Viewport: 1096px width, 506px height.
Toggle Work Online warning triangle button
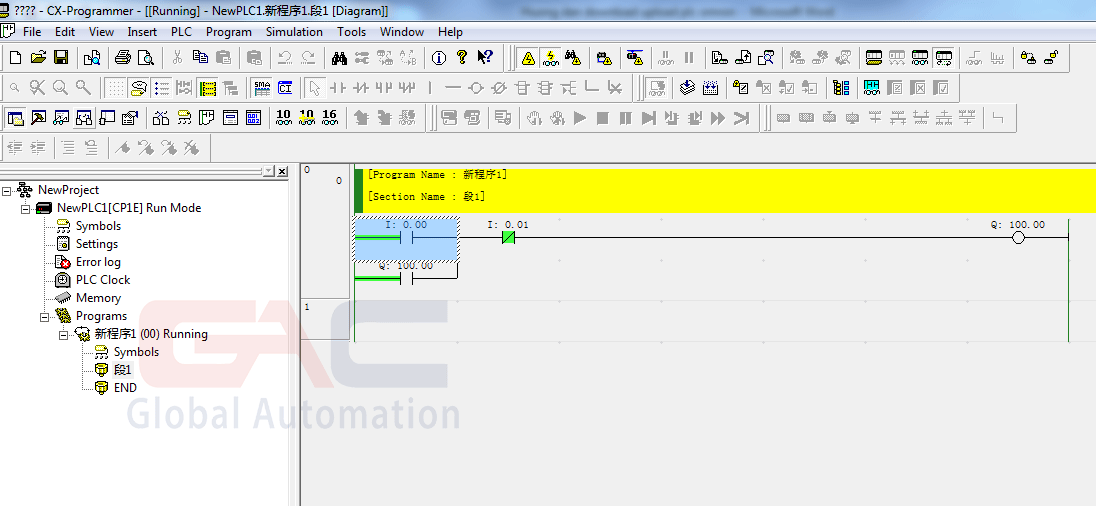click(x=528, y=57)
